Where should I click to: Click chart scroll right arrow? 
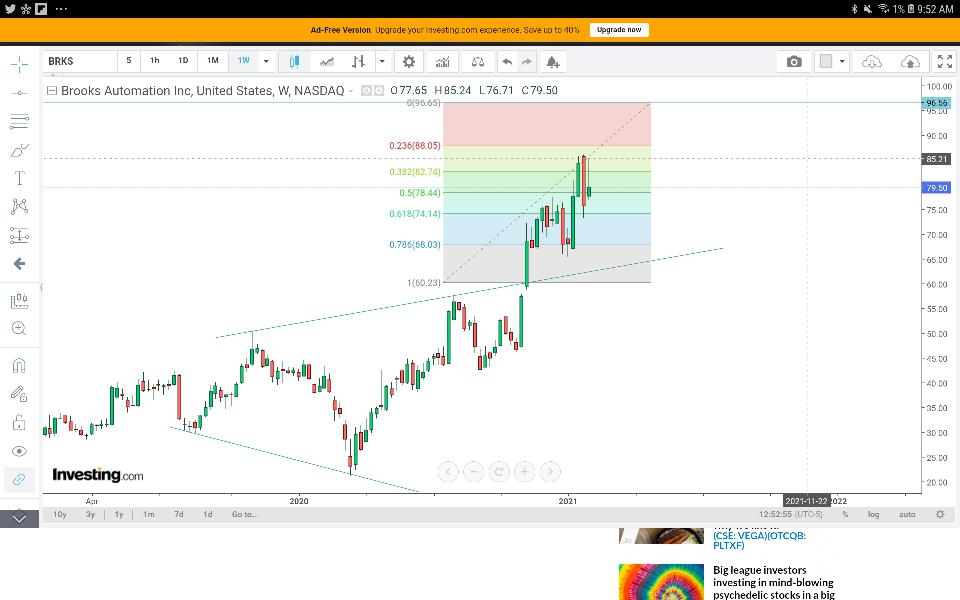(550, 471)
